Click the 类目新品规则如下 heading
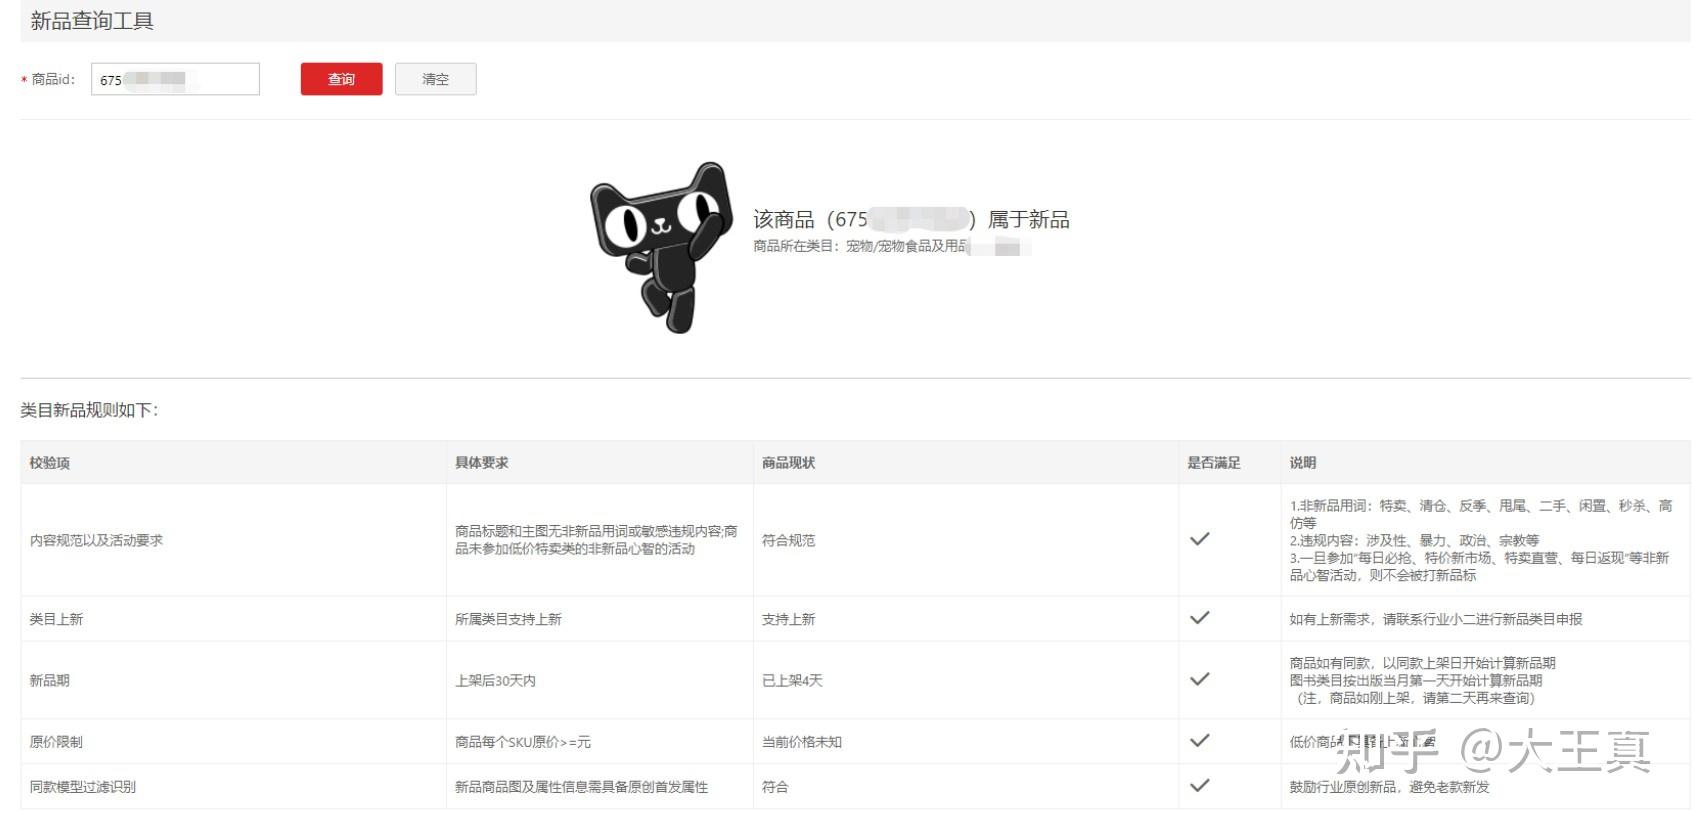This screenshot has height=819, width=1694. pyautogui.click(x=89, y=410)
